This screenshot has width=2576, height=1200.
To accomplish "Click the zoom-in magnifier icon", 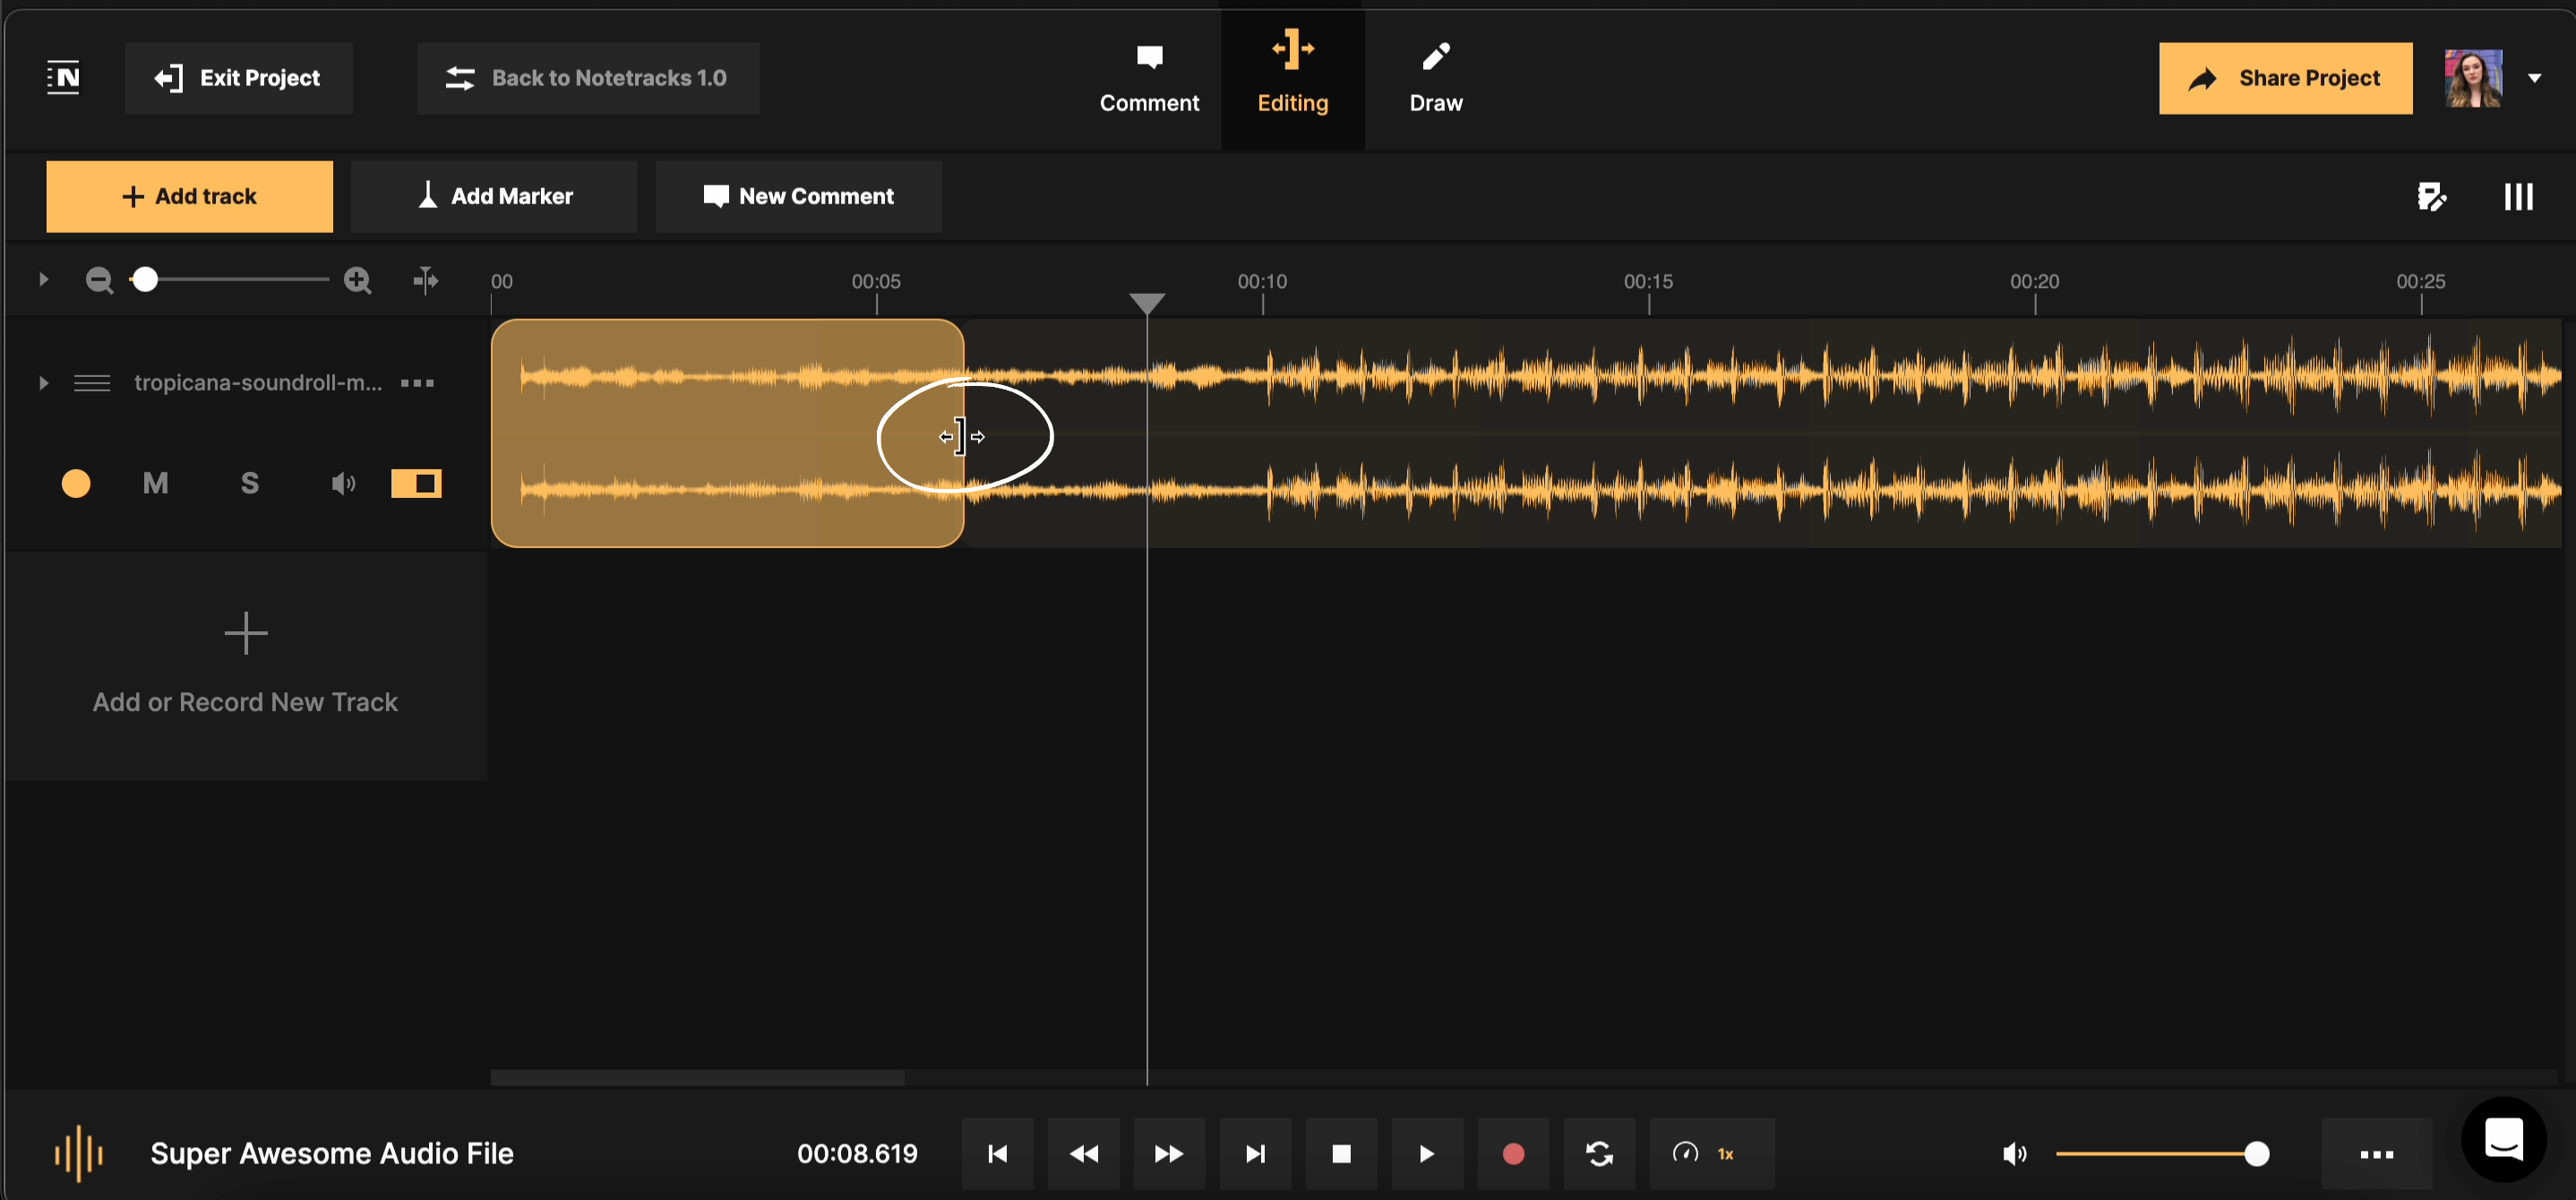I will pyautogui.click(x=358, y=280).
